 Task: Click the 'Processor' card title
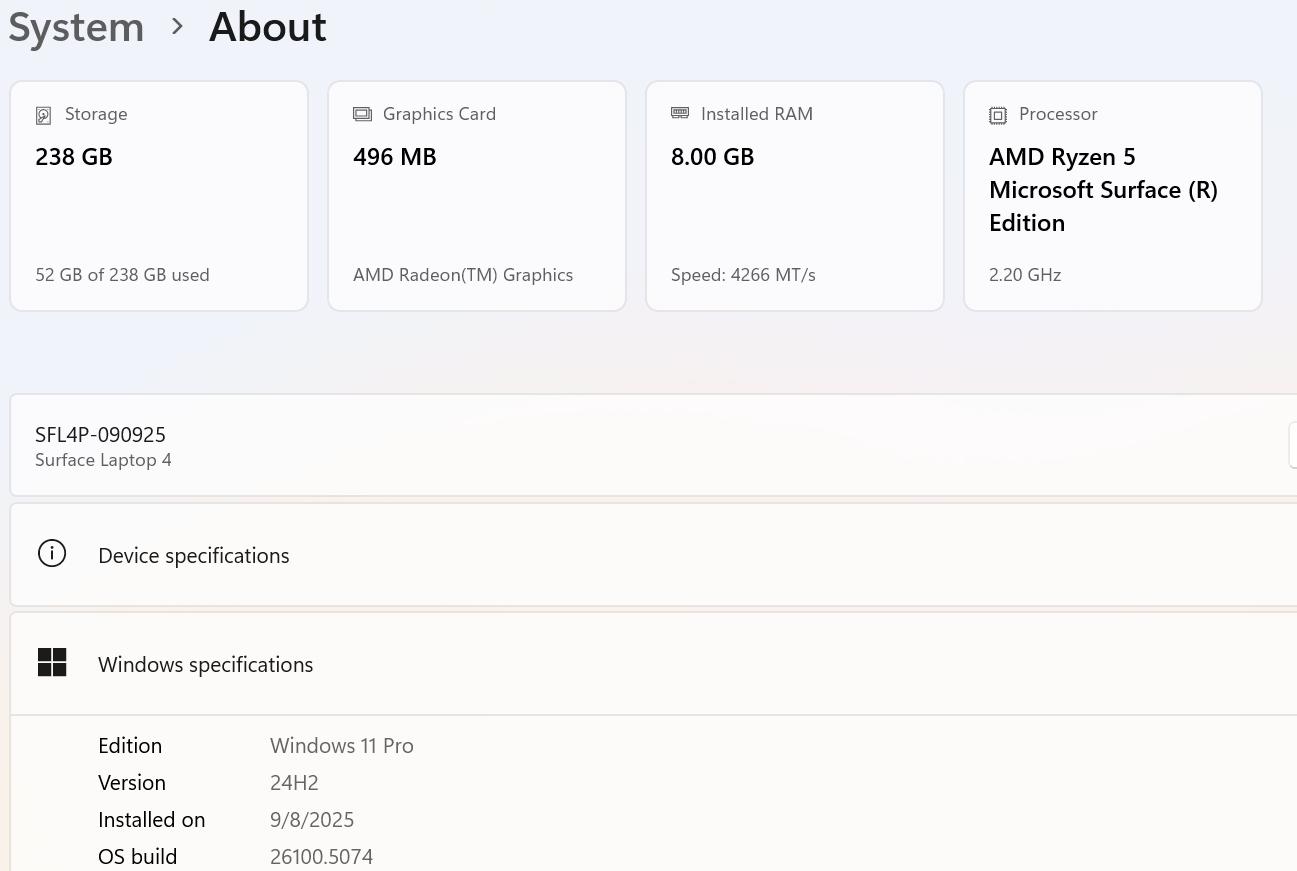click(x=1058, y=114)
